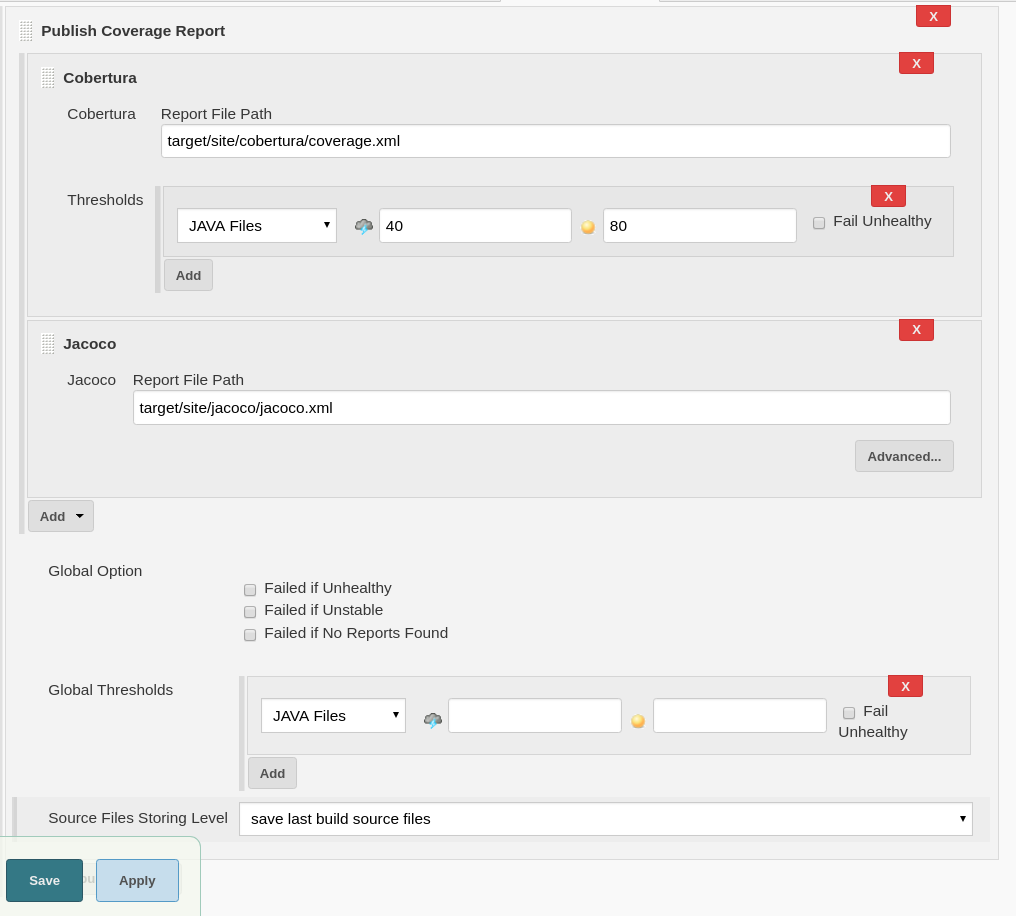The width and height of the screenshot is (1016, 916).
Task: Save the job configuration
Action: pos(45,880)
